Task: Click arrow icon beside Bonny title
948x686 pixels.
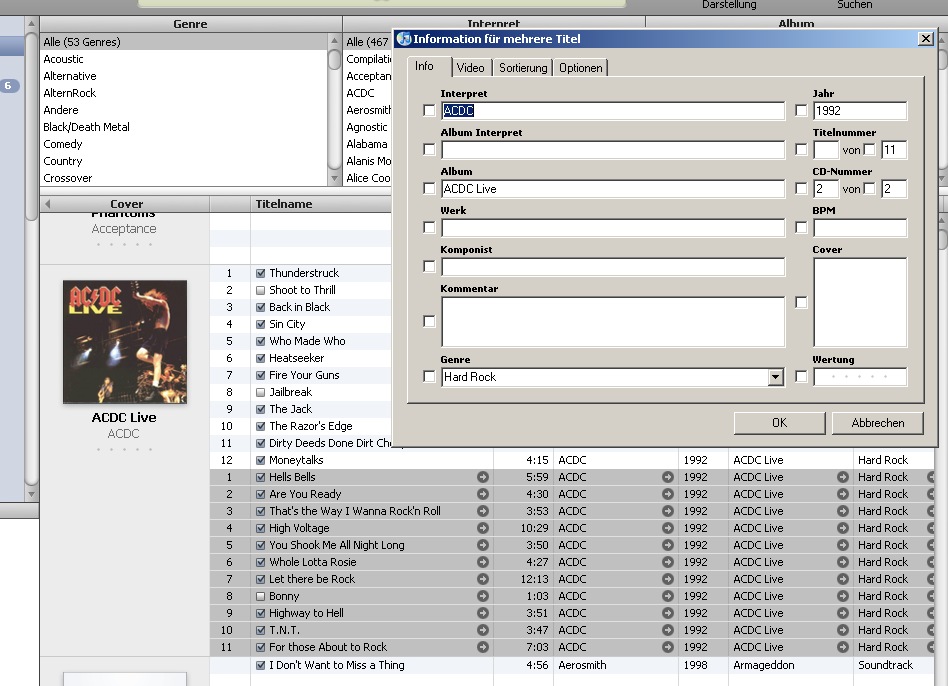Action: click(x=482, y=596)
